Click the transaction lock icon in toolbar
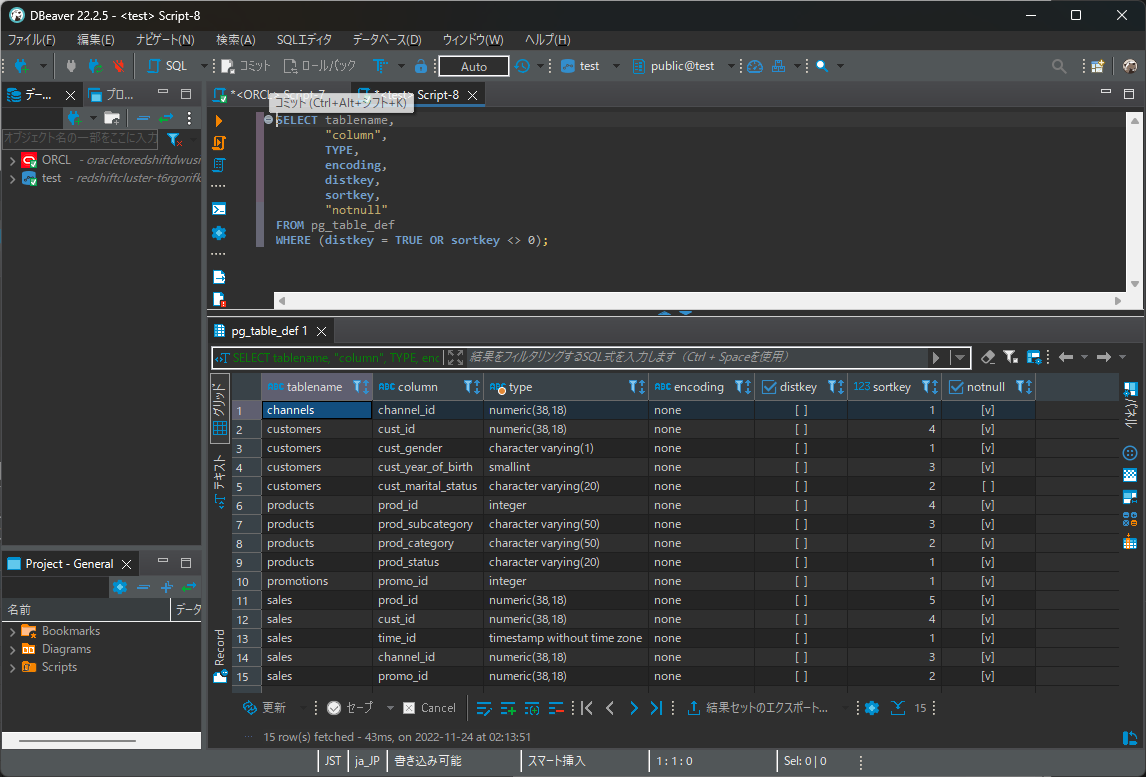This screenshot has height=777, width=1146. click(421, 66)
